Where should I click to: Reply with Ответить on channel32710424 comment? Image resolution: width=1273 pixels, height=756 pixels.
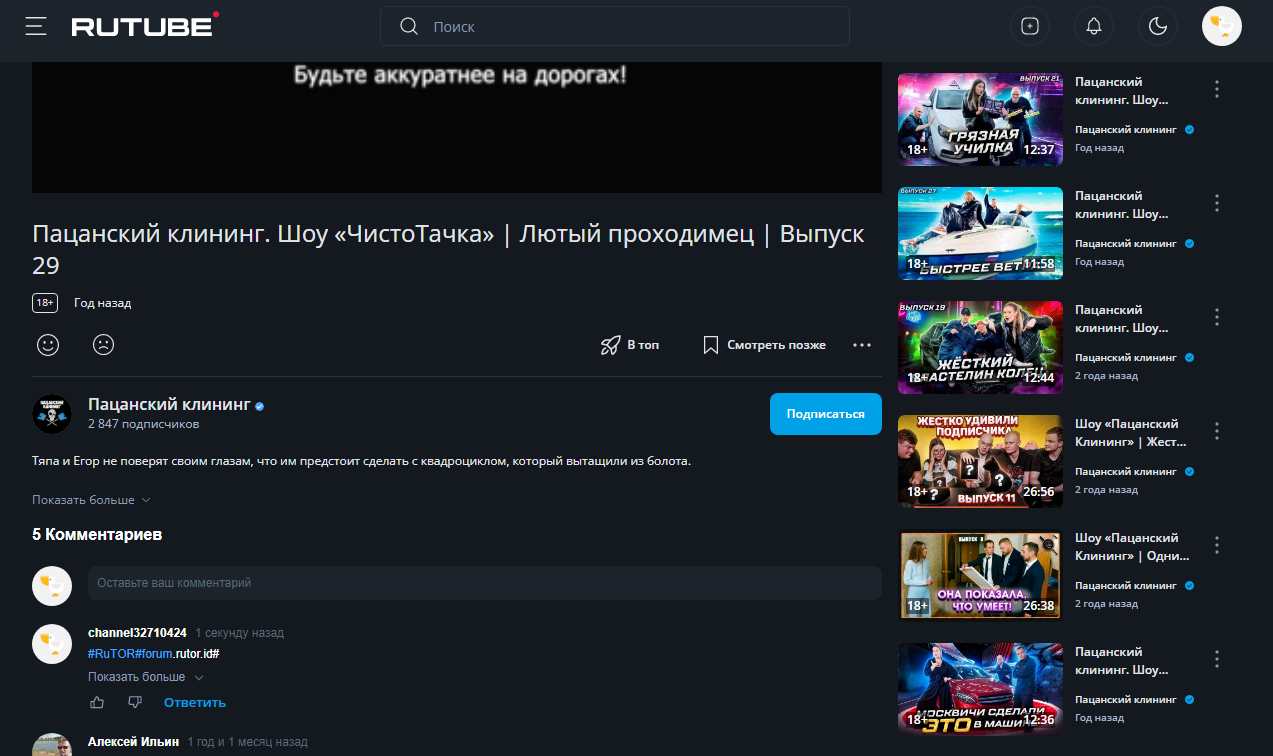click(195, 702)
